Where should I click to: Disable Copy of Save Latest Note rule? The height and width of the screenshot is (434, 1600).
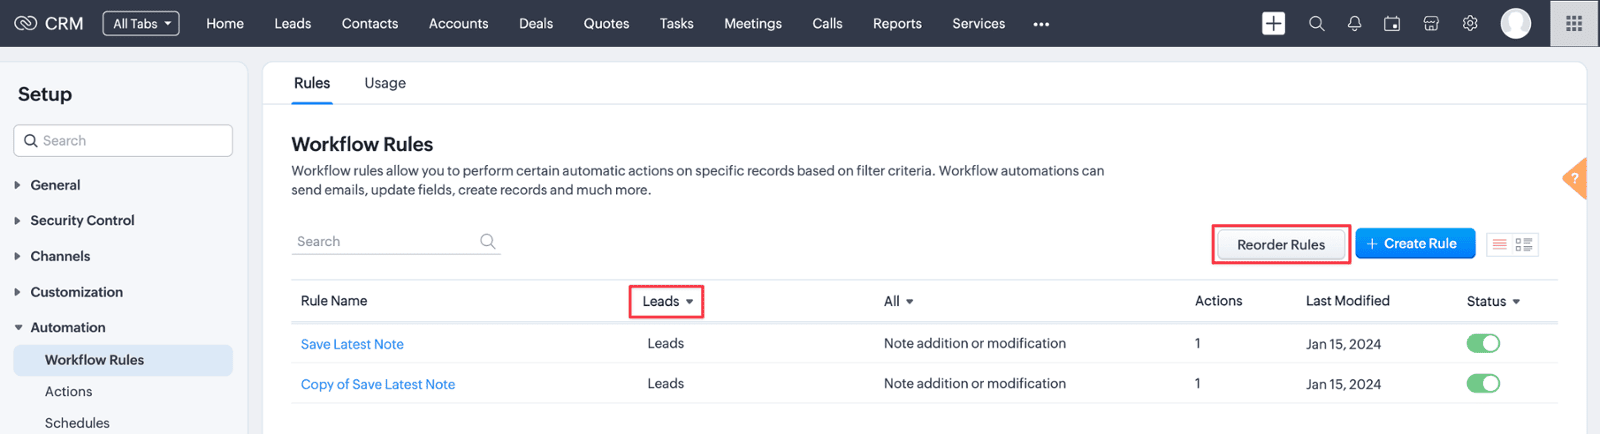(x=1483, y=383)
